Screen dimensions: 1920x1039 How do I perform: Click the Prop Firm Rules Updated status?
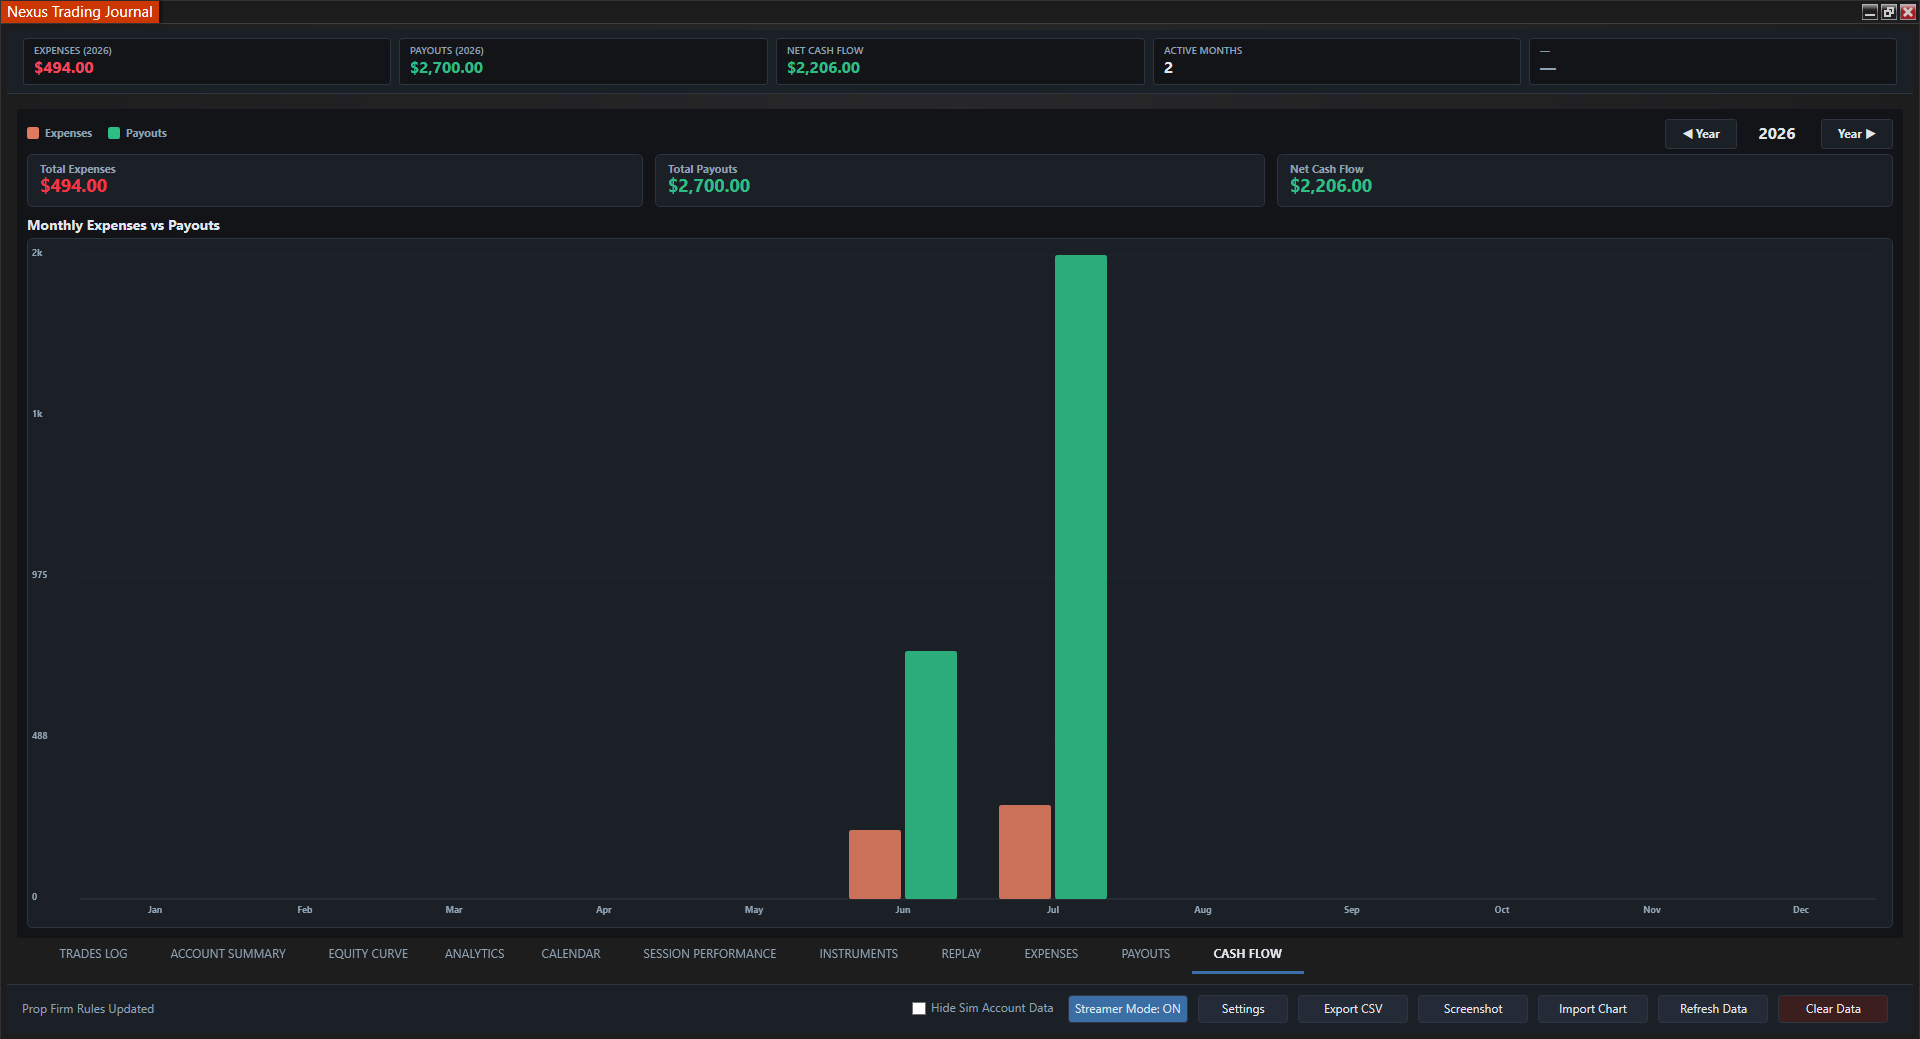pos(88,1009)
